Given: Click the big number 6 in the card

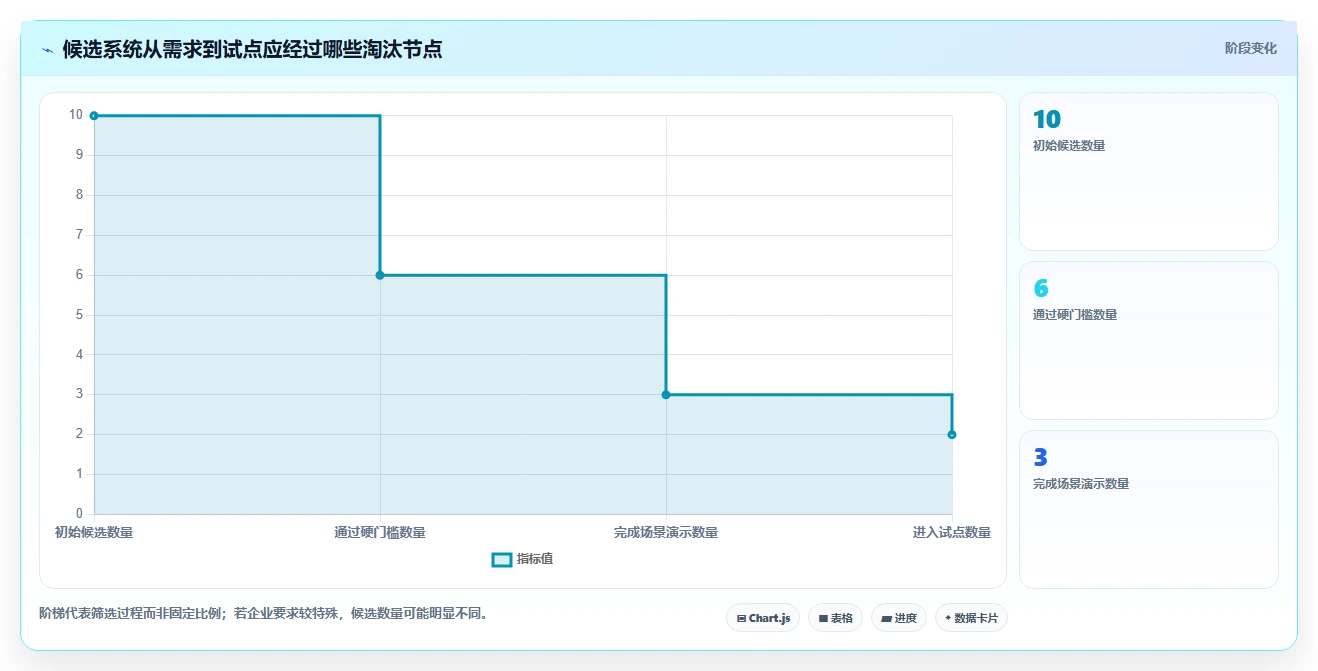Looking at the screenshot, I should tap(1041, 289).
